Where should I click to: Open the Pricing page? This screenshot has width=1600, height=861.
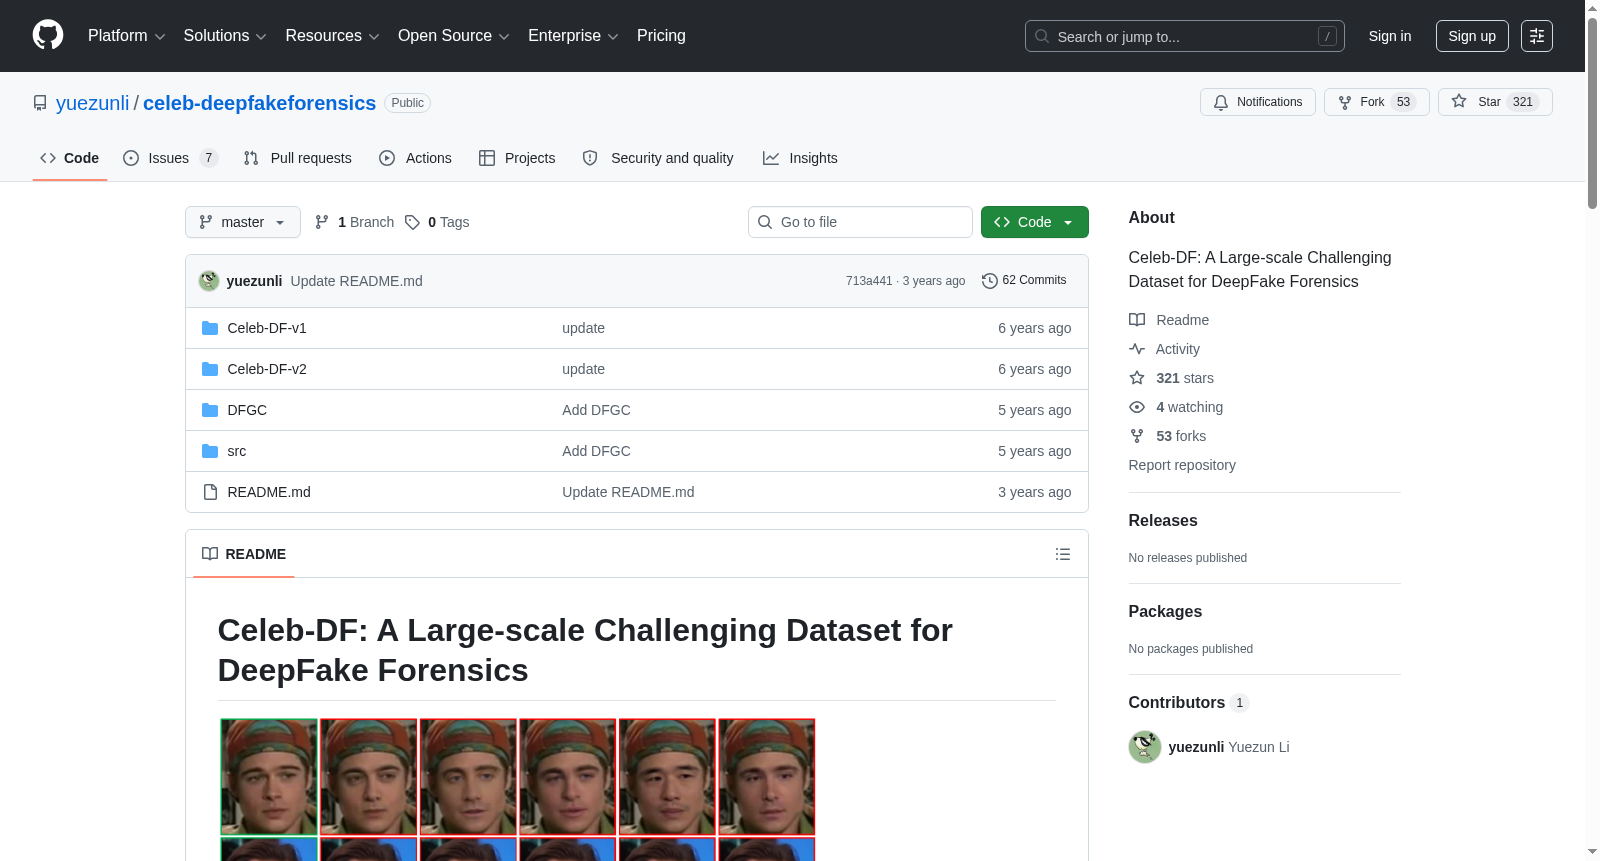click(661, 36)
